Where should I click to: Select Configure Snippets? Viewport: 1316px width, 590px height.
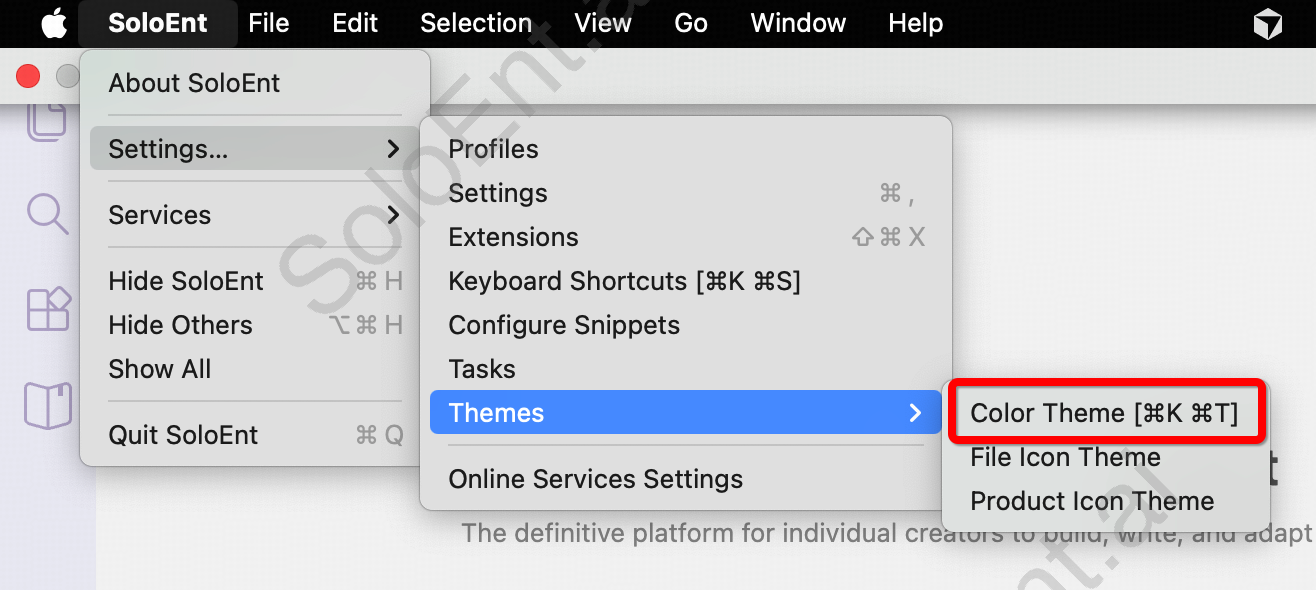[563, 325]
